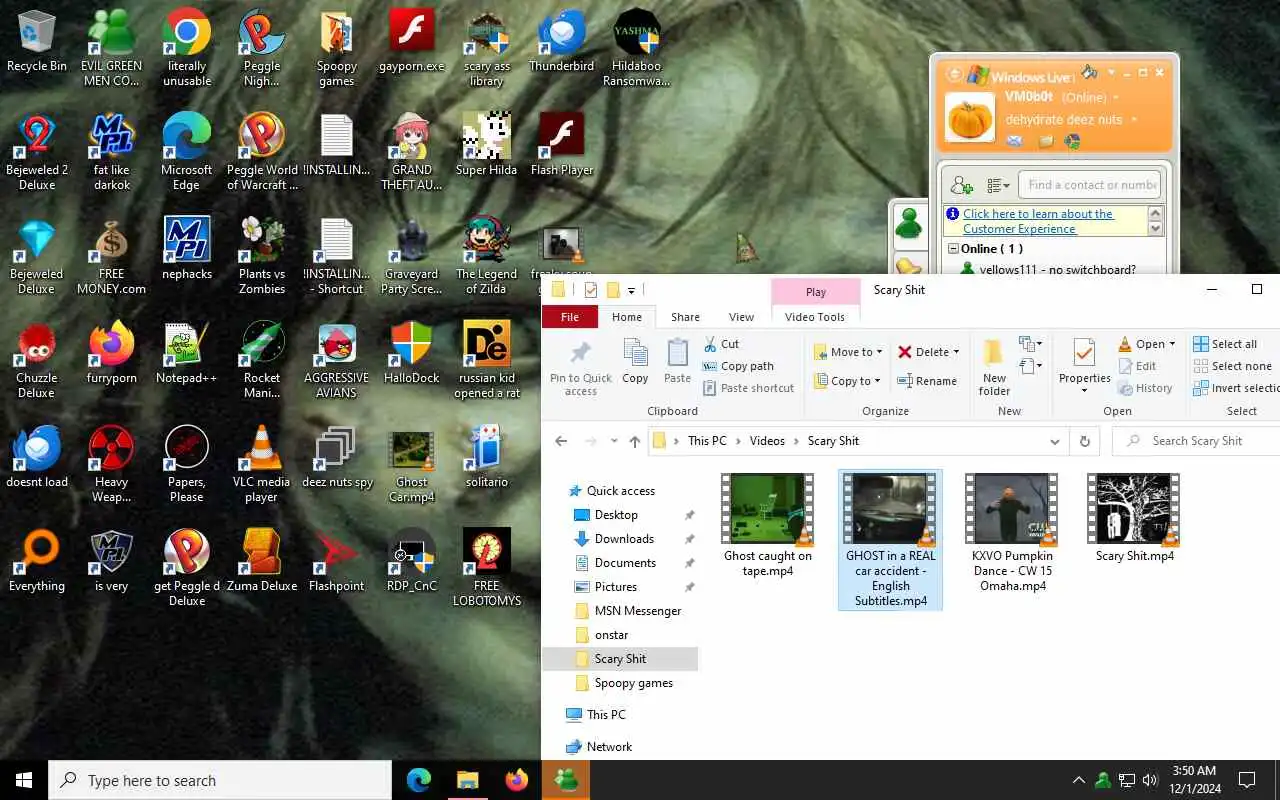Image resolution: width=1280 pixels, height=800 pixels.
Task: Select the Plants vs Zombies desktop icon
Action: (262, 256)
